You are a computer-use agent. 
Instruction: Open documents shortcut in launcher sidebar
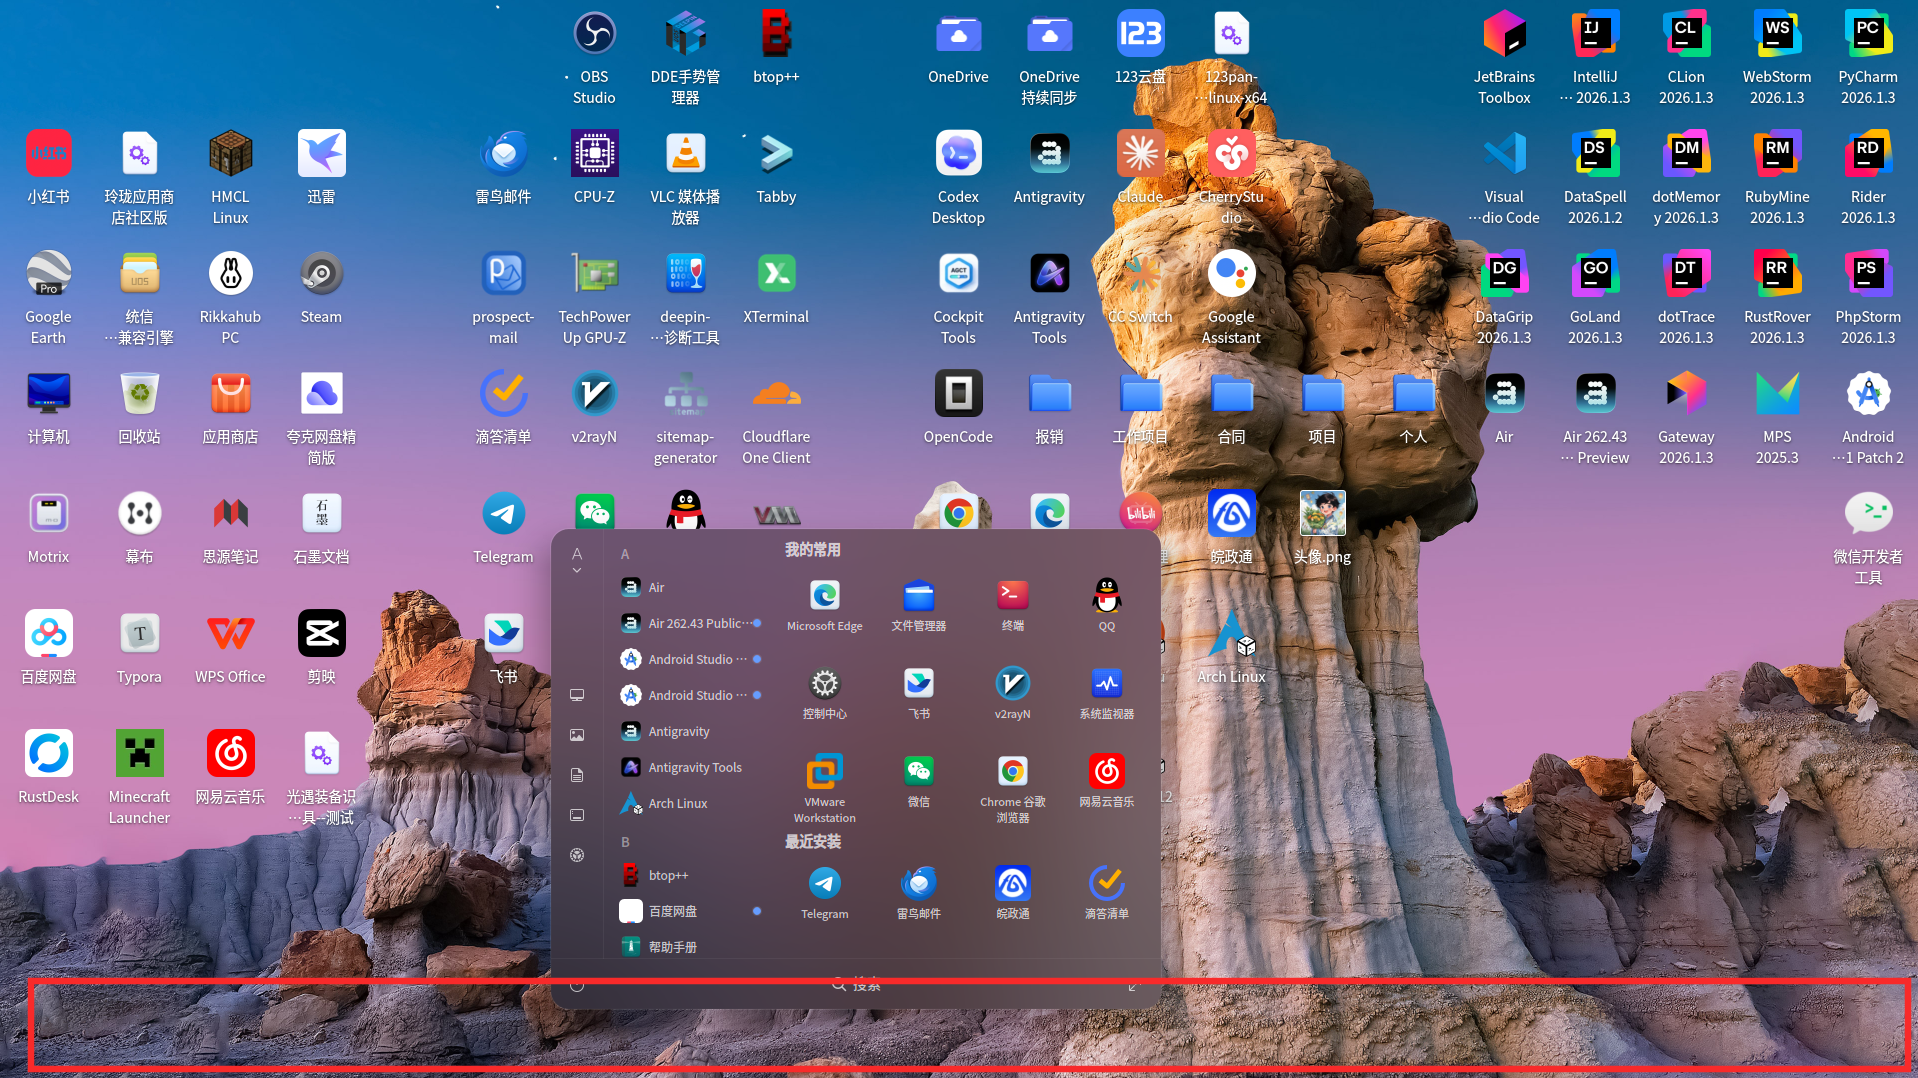(577, 775)
